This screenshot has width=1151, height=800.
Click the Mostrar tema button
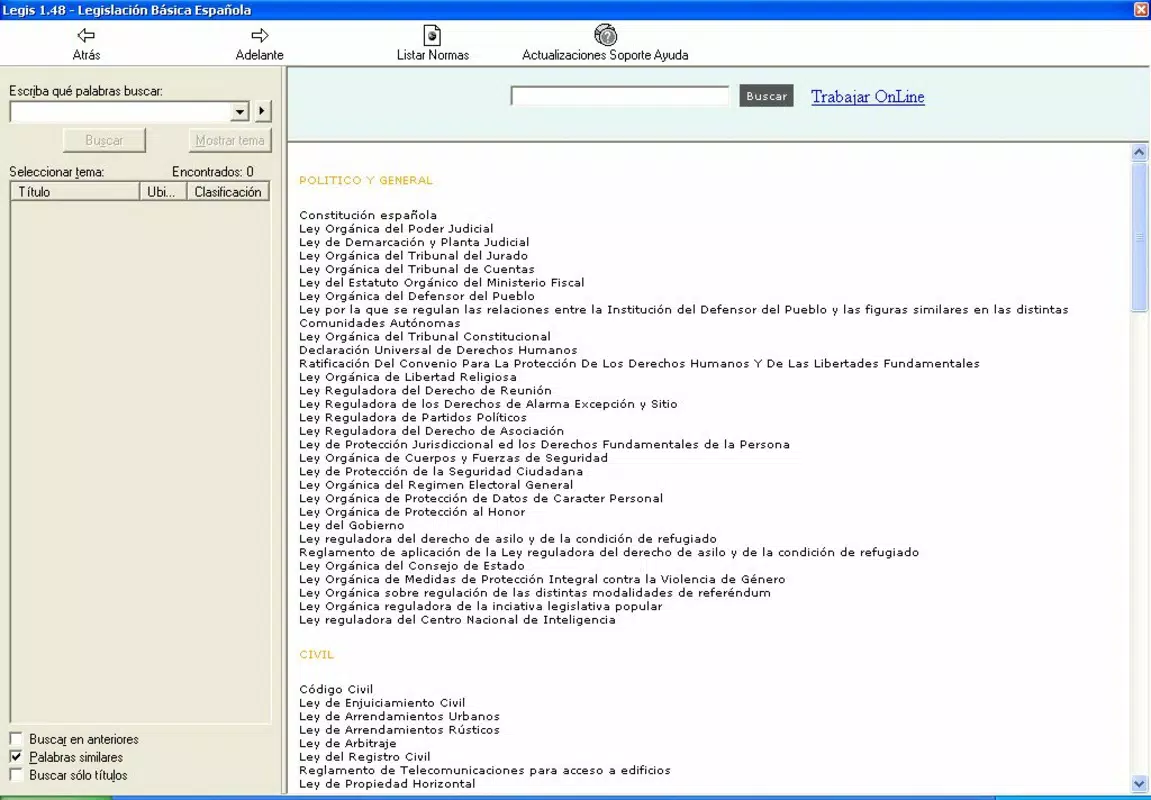pos(230,140)
